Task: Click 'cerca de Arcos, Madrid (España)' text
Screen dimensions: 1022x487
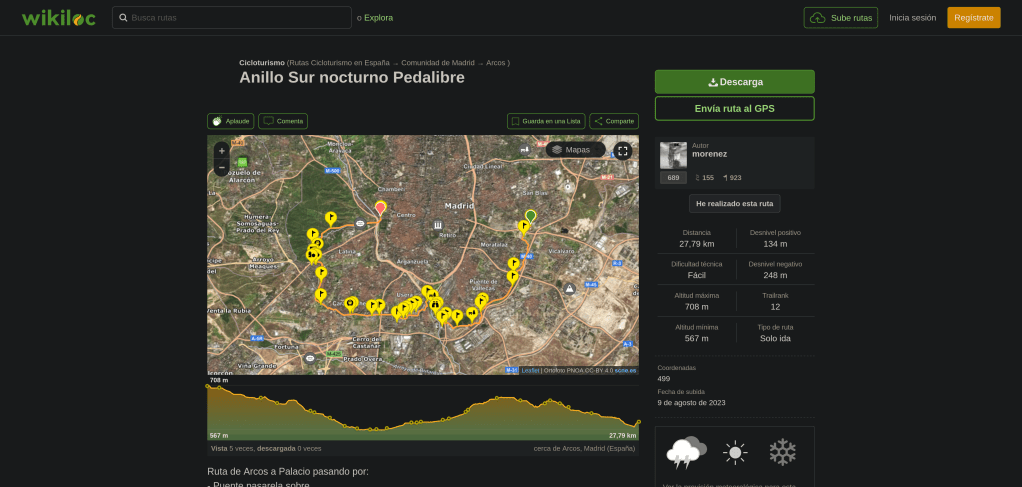Action: click(x=584, y=449)
